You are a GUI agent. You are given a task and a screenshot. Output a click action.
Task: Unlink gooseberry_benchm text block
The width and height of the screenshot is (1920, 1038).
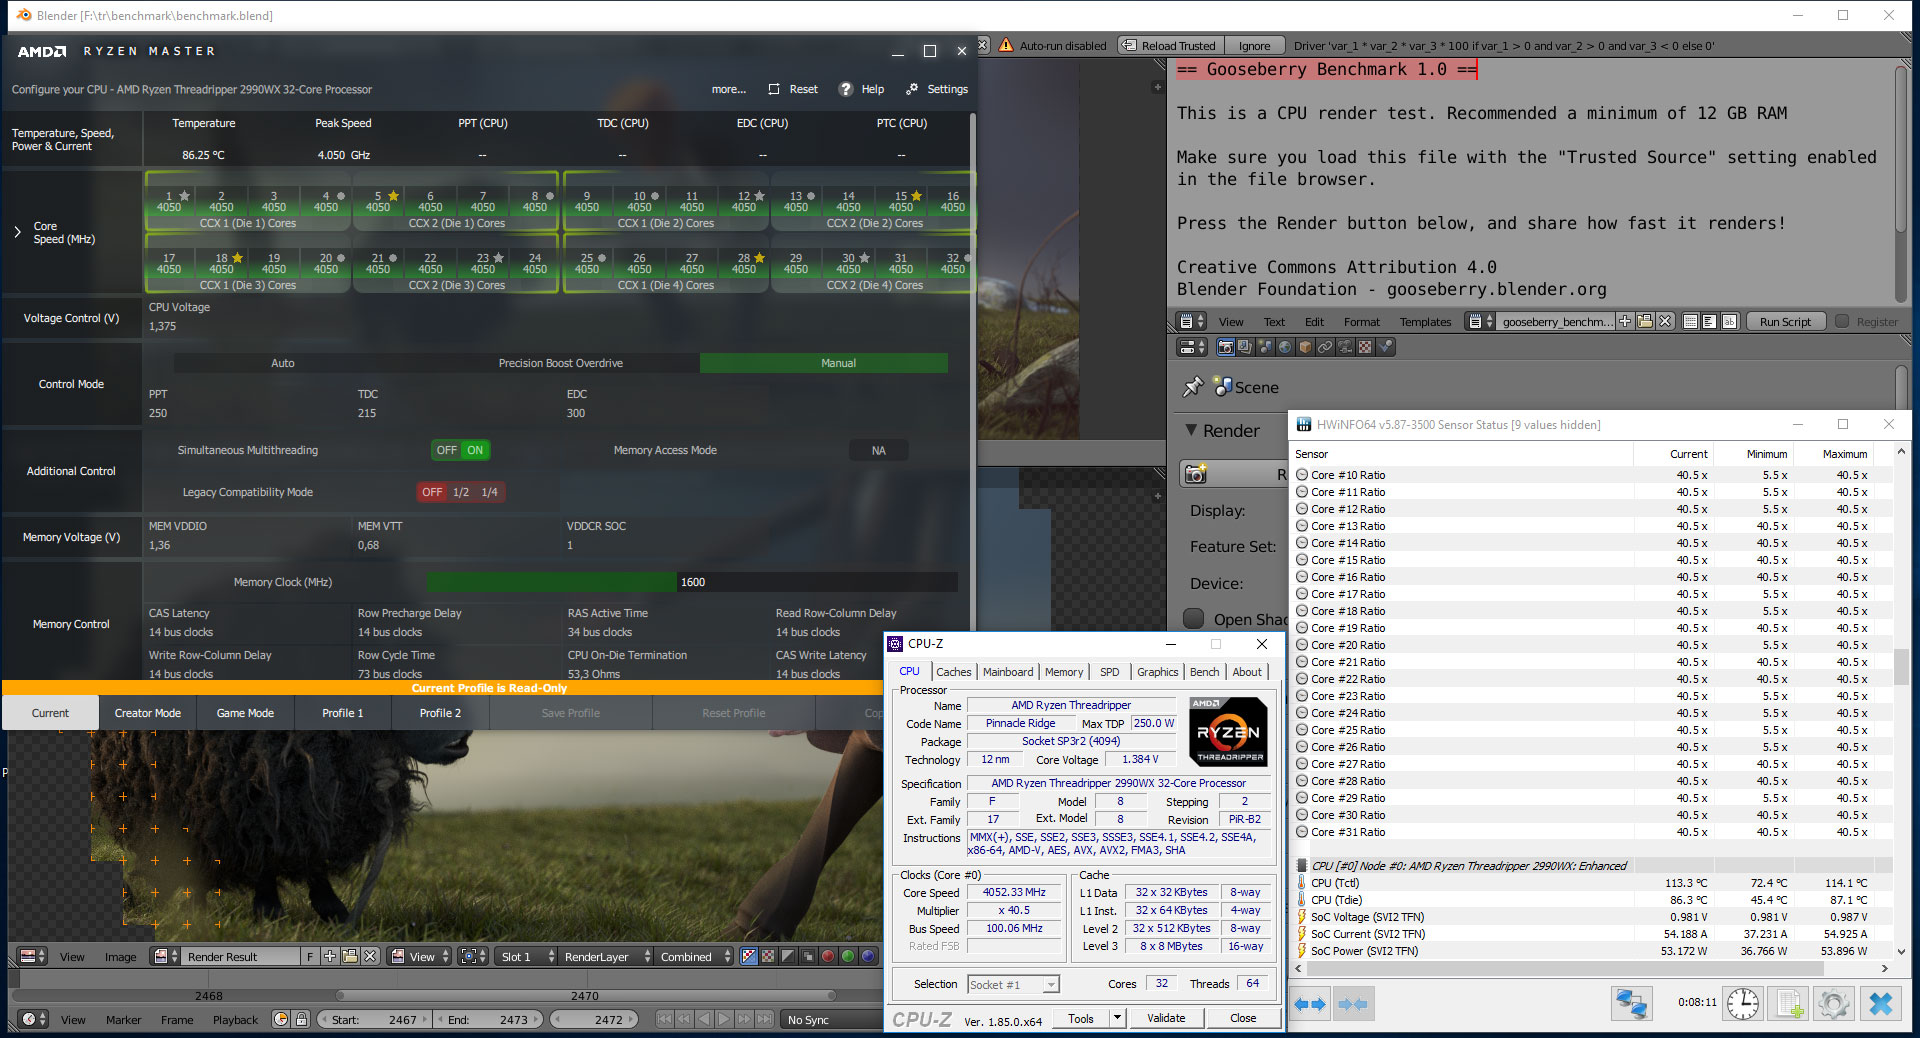[x=1665, y=321]
